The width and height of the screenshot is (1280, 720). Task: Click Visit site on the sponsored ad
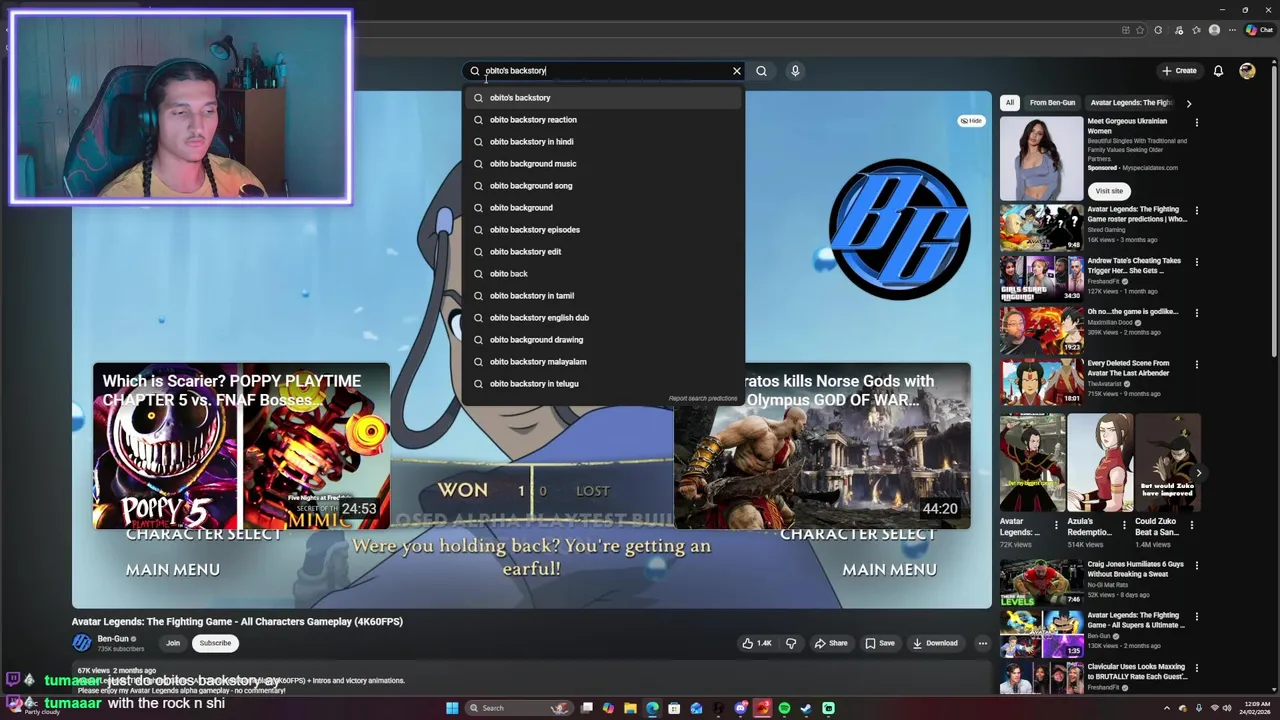pyautogui.click(x=1109, y=191)
